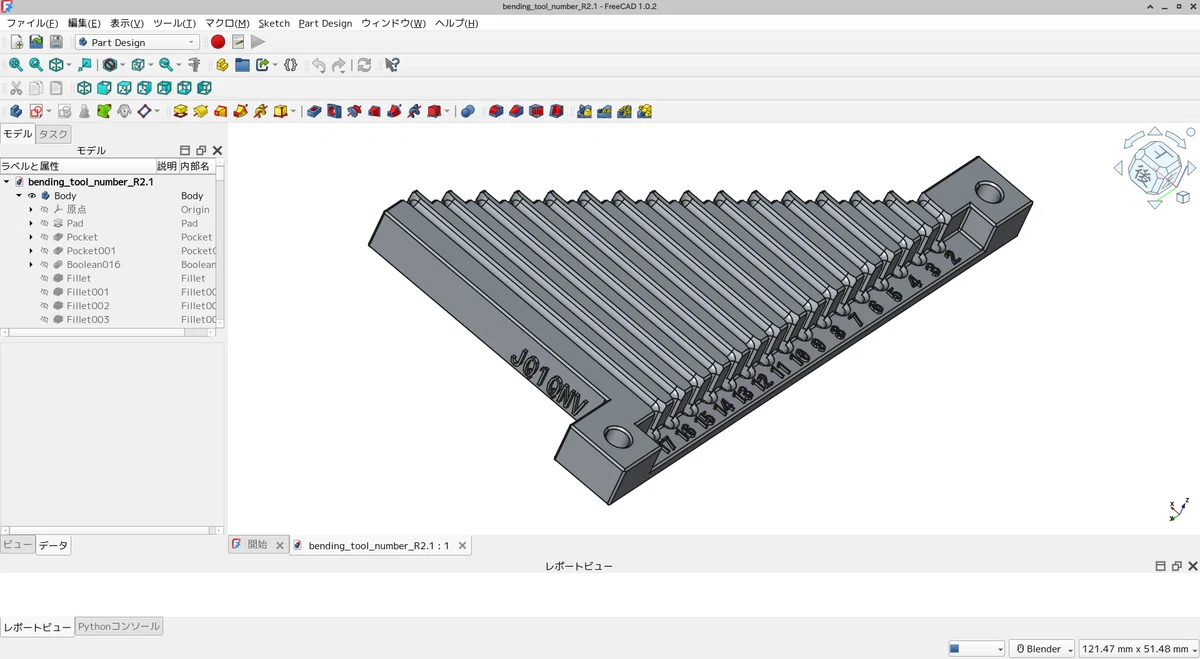Click the Fillet tool icon
Image resolution: width=1200 pixels, height=659 pixels.
(x=496, y=111)
